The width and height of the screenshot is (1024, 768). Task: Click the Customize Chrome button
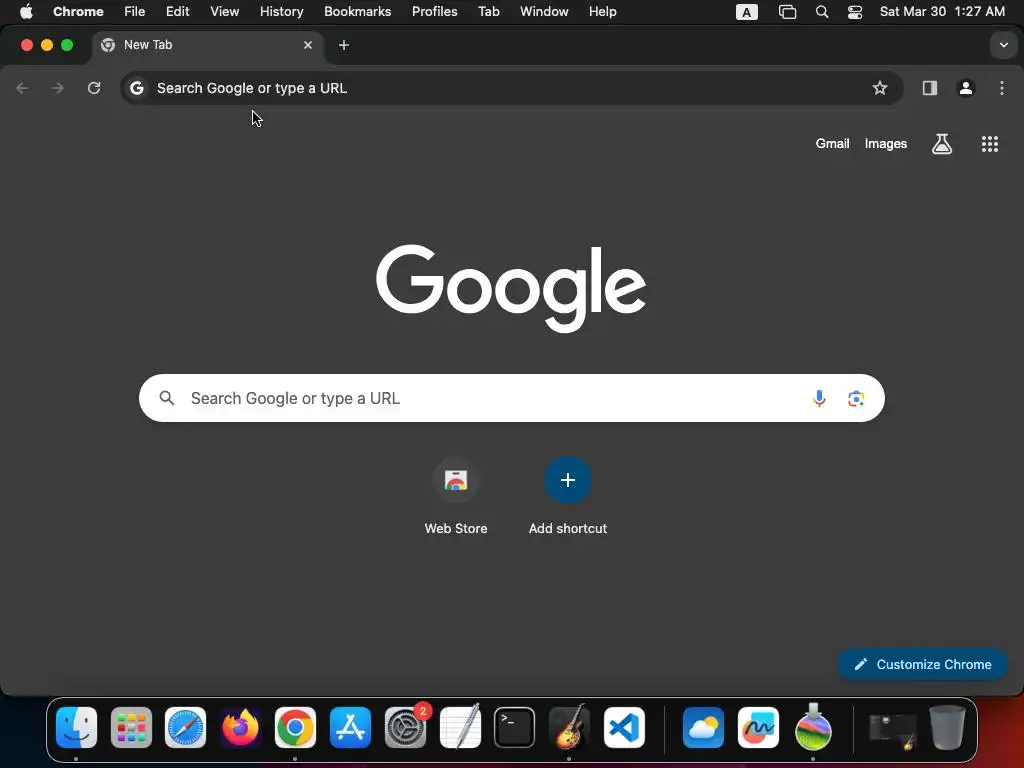[x=922, y=664]
